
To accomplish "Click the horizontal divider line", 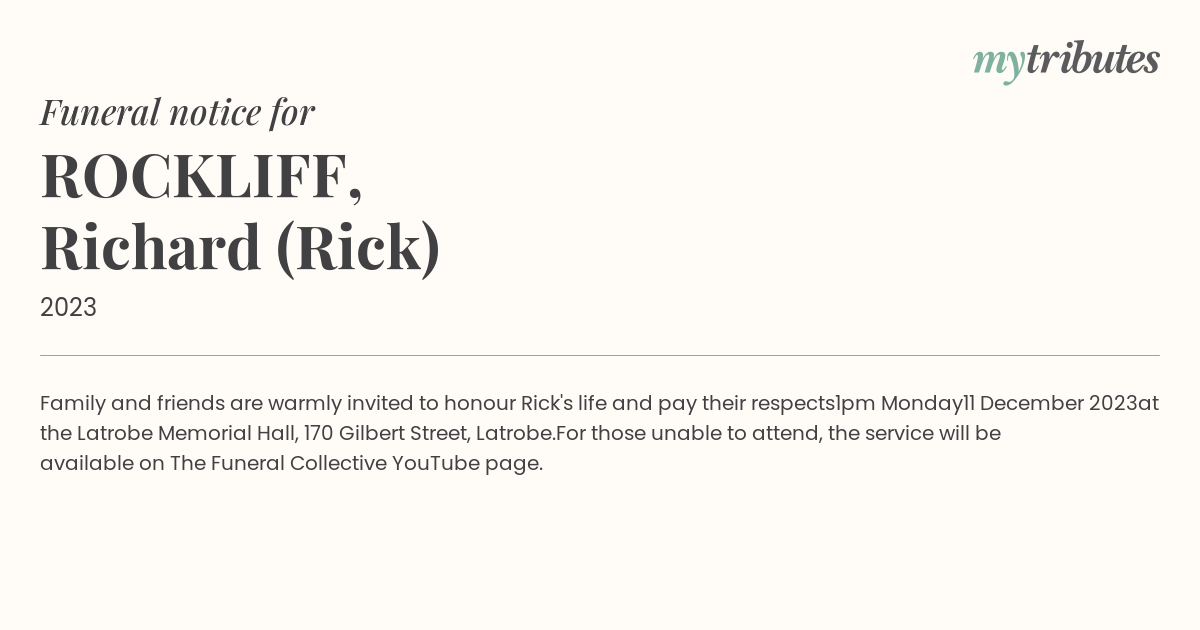I will point(600,355).
